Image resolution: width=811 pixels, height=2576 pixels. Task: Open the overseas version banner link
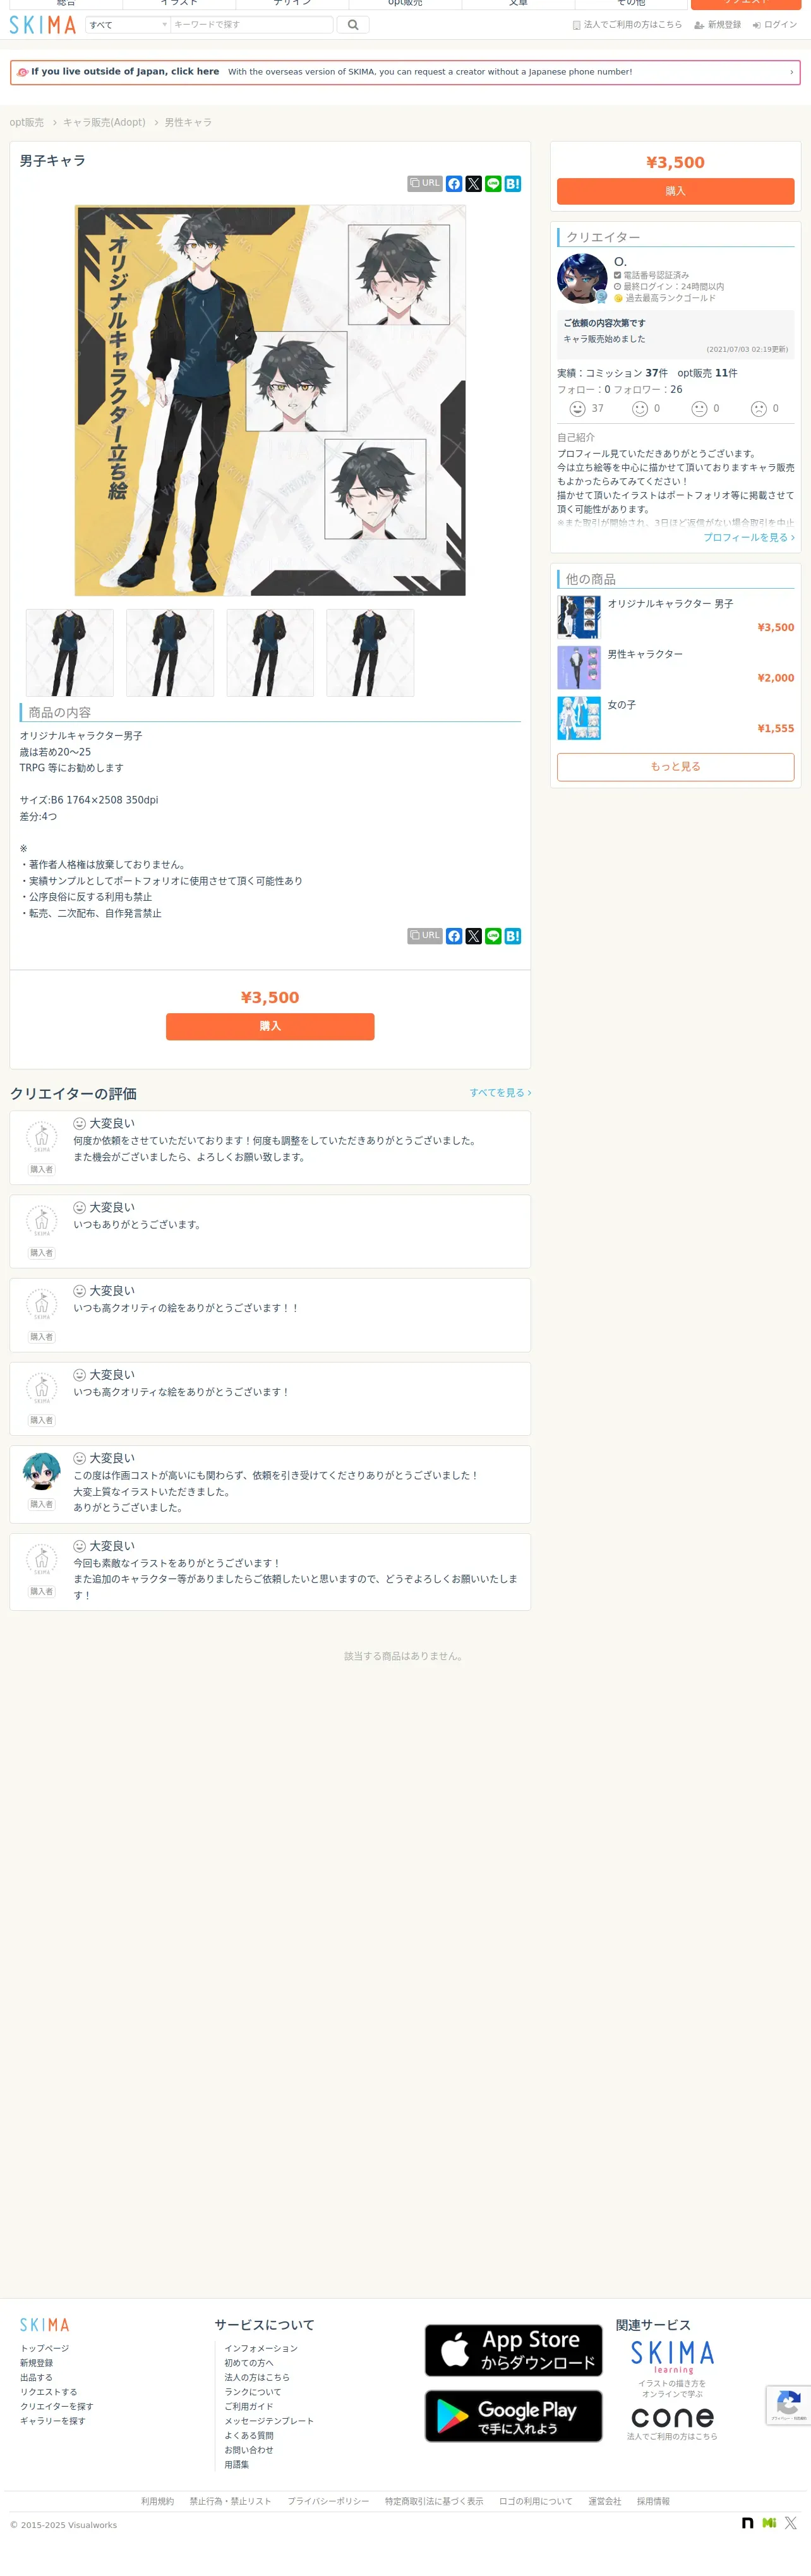(x=405, y=72)
